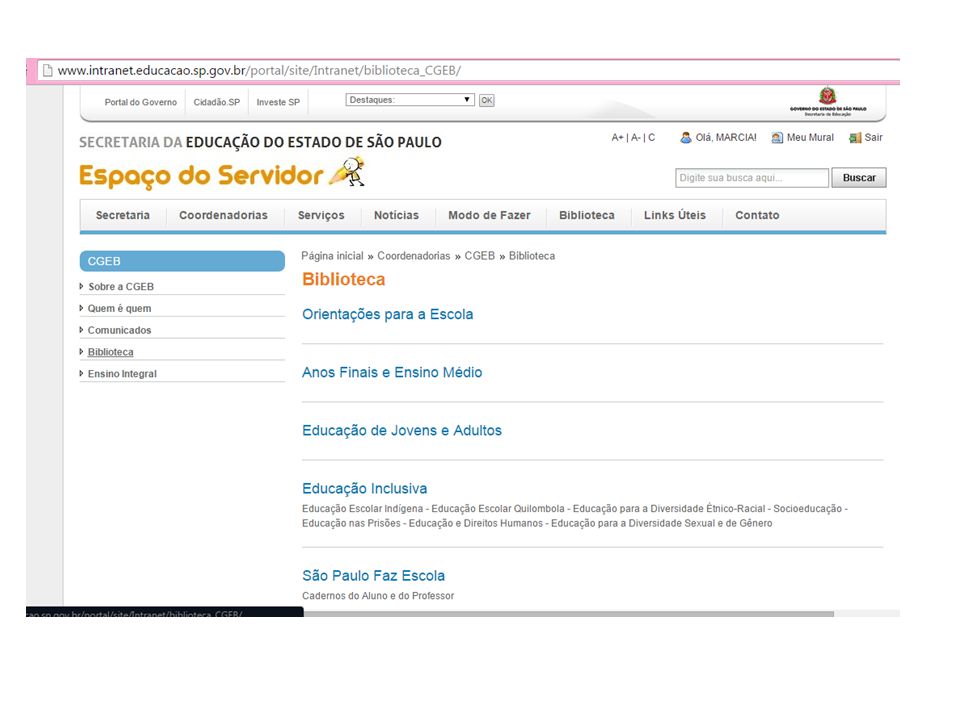The height and width of the screenshot is (720, 960).
Task: Click the page icon in the address bar
Action: point(47,70)
